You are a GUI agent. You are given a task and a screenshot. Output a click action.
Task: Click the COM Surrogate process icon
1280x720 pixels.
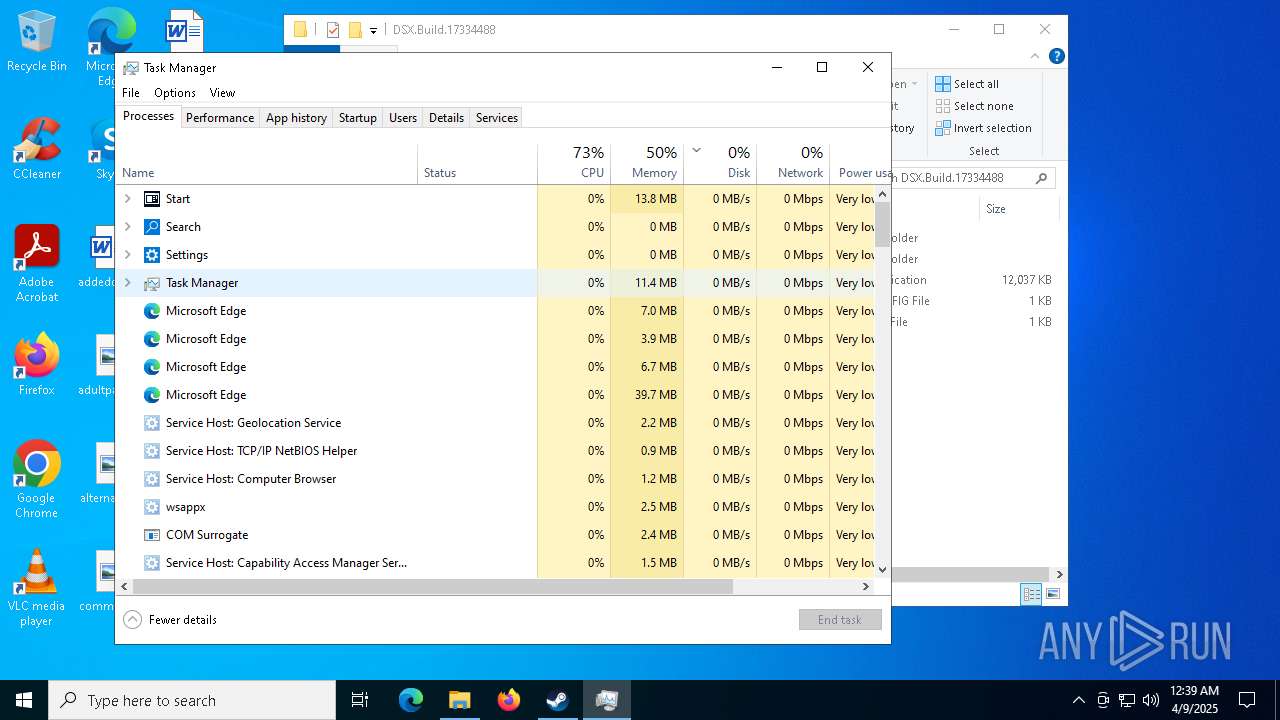(152, 535)
